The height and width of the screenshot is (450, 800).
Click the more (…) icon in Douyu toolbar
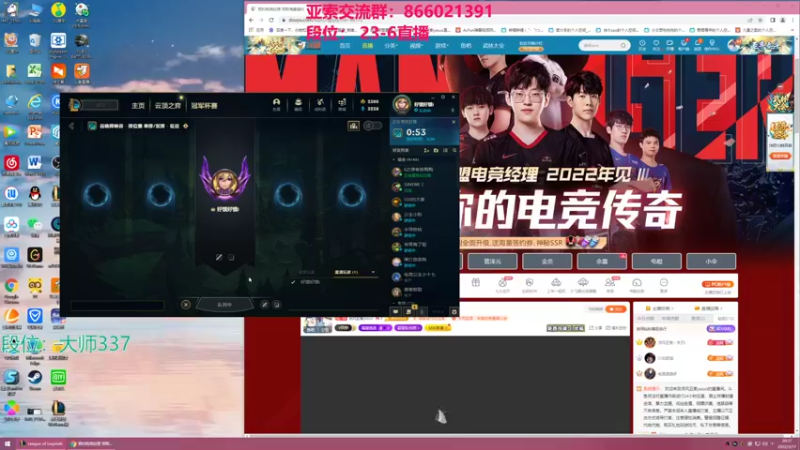(664, 283)
